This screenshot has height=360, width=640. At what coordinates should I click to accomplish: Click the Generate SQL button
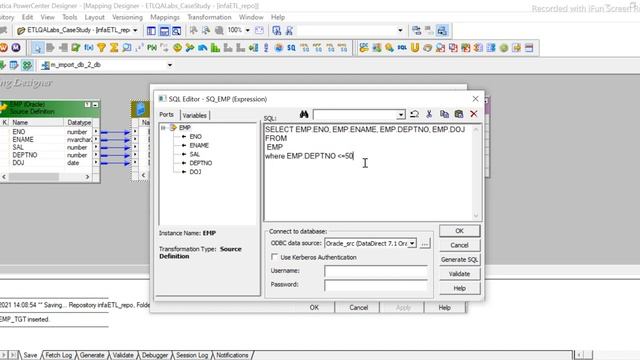[460, 259]
